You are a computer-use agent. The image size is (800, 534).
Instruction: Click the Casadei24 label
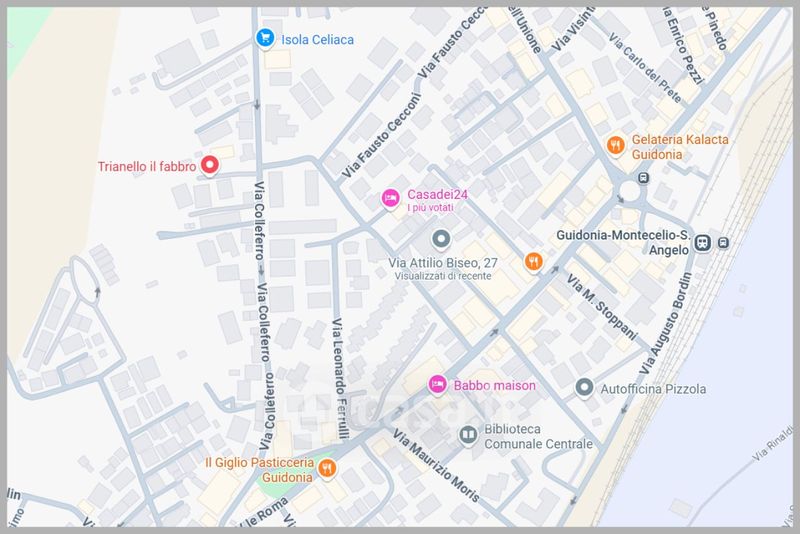(x=437, y=194)
